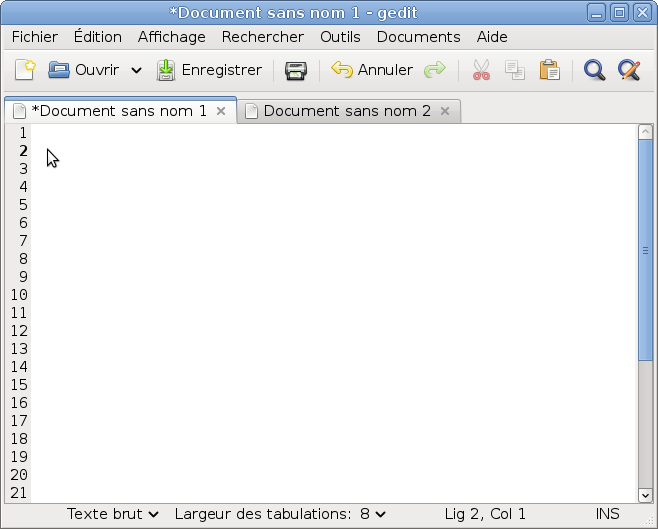Open search with magnifier icon
Viewport: 658px width, 529px height.
pos(595,70)
